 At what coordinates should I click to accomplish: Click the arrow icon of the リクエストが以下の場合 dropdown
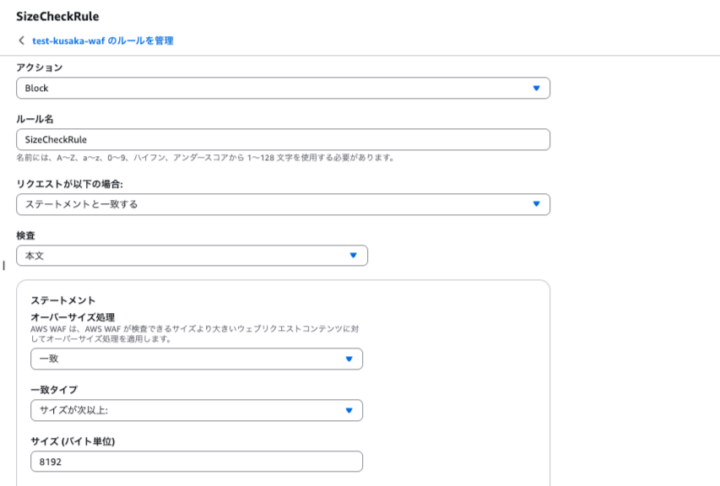coord(537,204)
